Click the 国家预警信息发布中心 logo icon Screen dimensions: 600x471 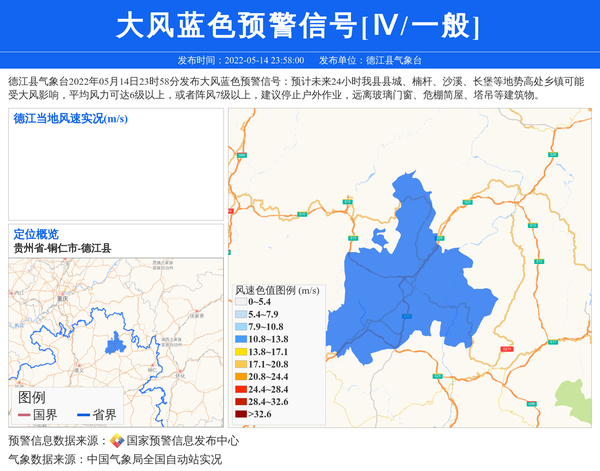click(117, 441)
